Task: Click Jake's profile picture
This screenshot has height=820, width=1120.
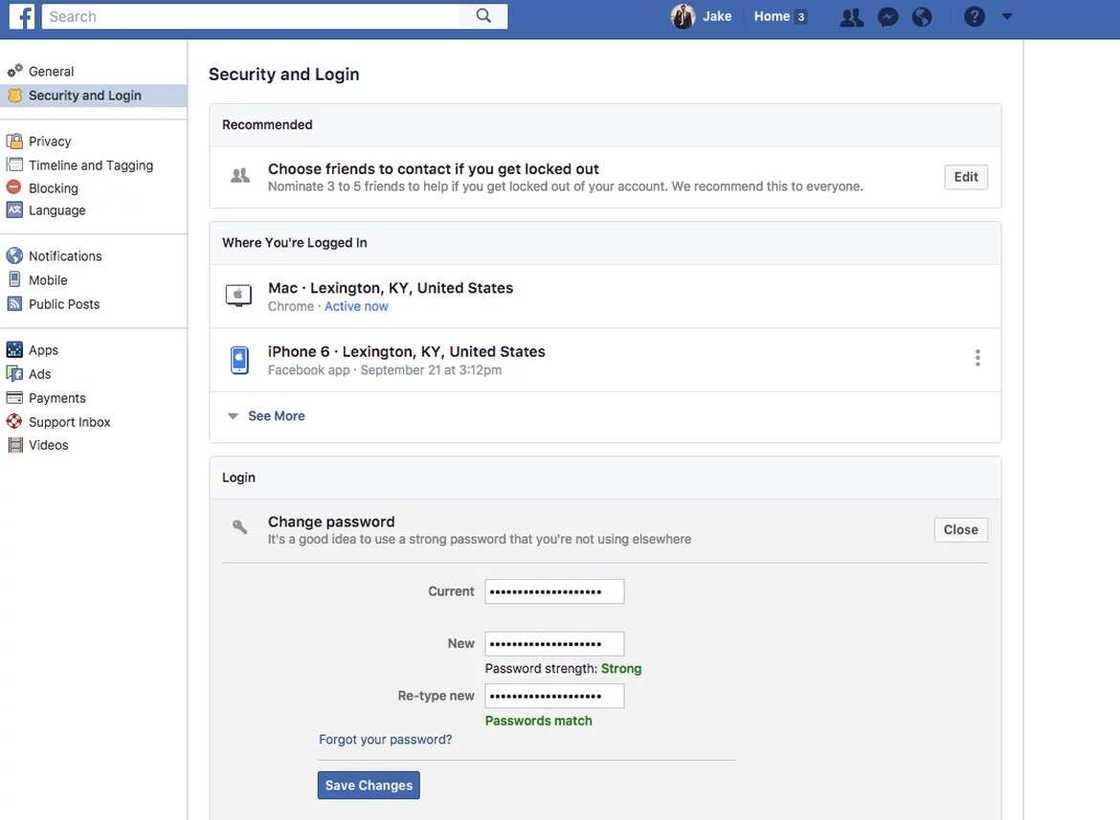Action: (x=683, y=17)
